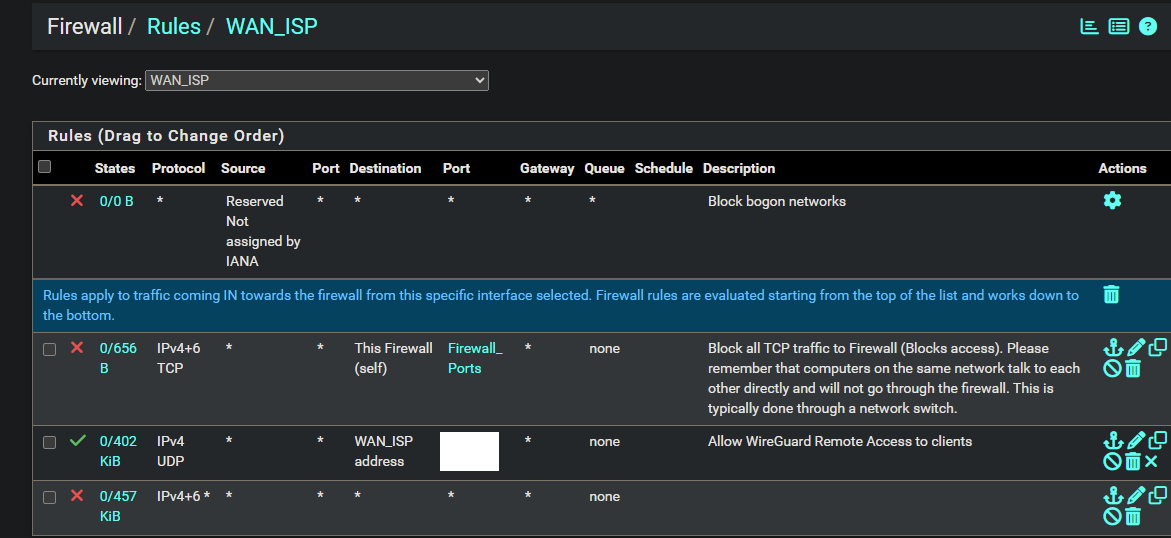Image resolution: width=1171 pixels, height=538 pixels.
Task: Copy the last IPv4+6 block-all rule
Action: [1158, 495]
